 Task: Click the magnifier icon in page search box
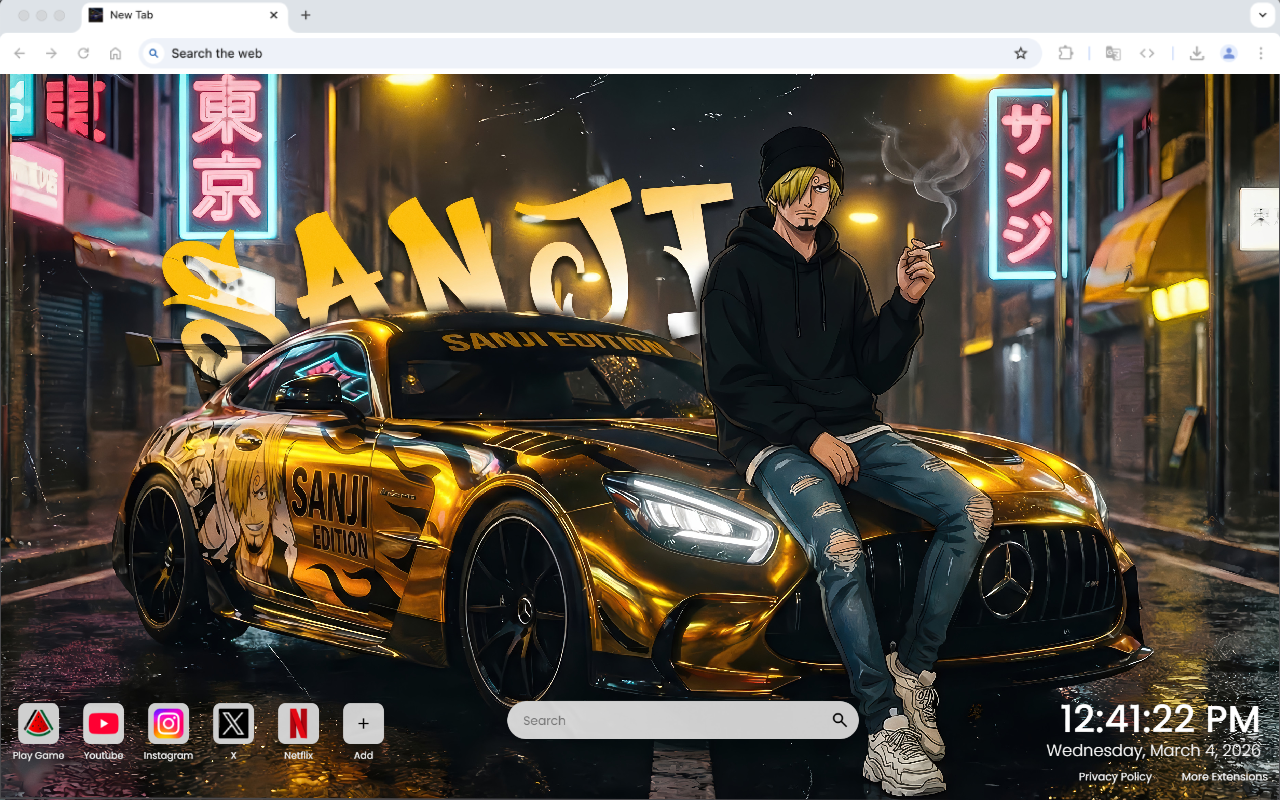click(x=839, y=720)
